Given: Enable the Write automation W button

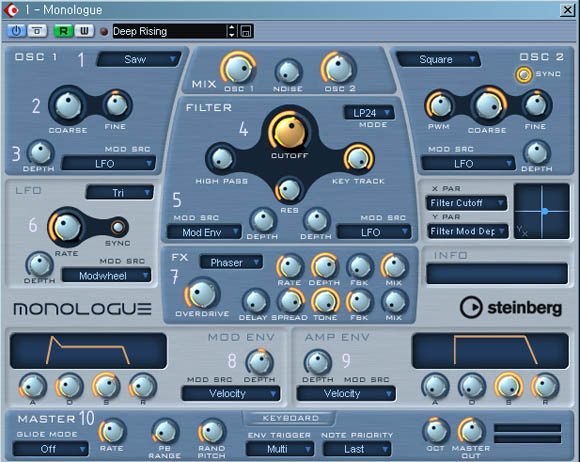Looking at the screenshot, I should coord(84,31).
